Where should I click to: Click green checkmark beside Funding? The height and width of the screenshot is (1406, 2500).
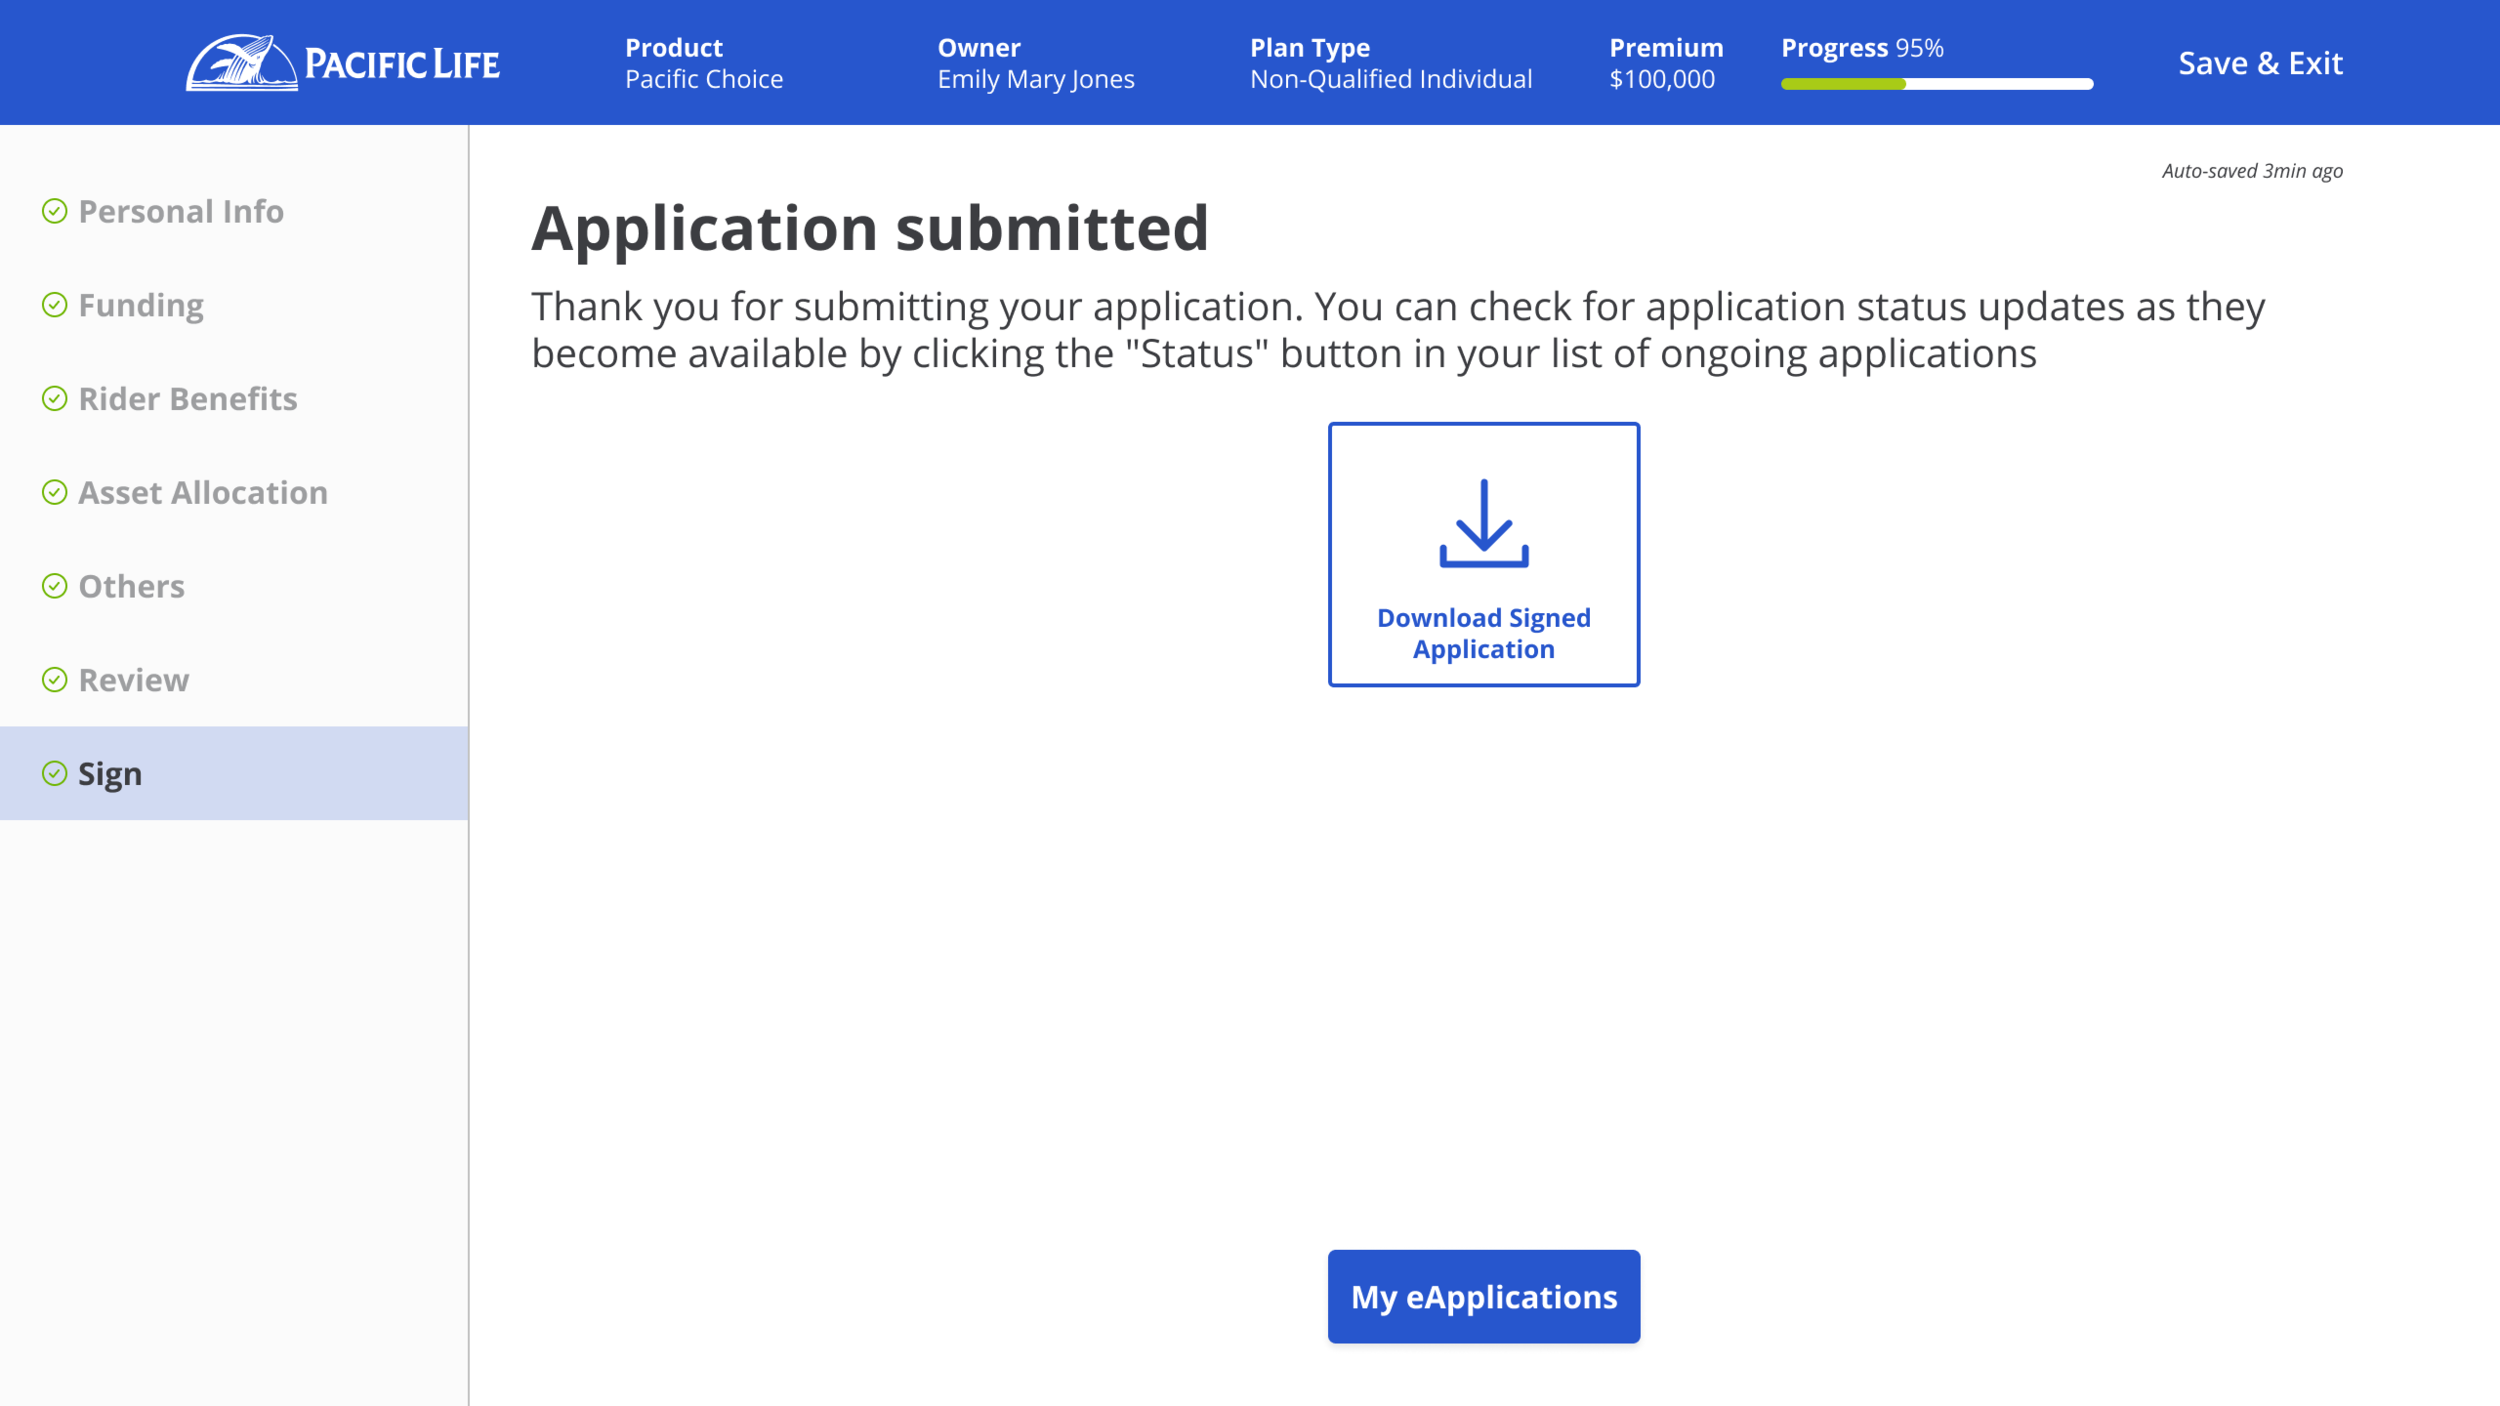pyautogui.click(x=55, y=305)
